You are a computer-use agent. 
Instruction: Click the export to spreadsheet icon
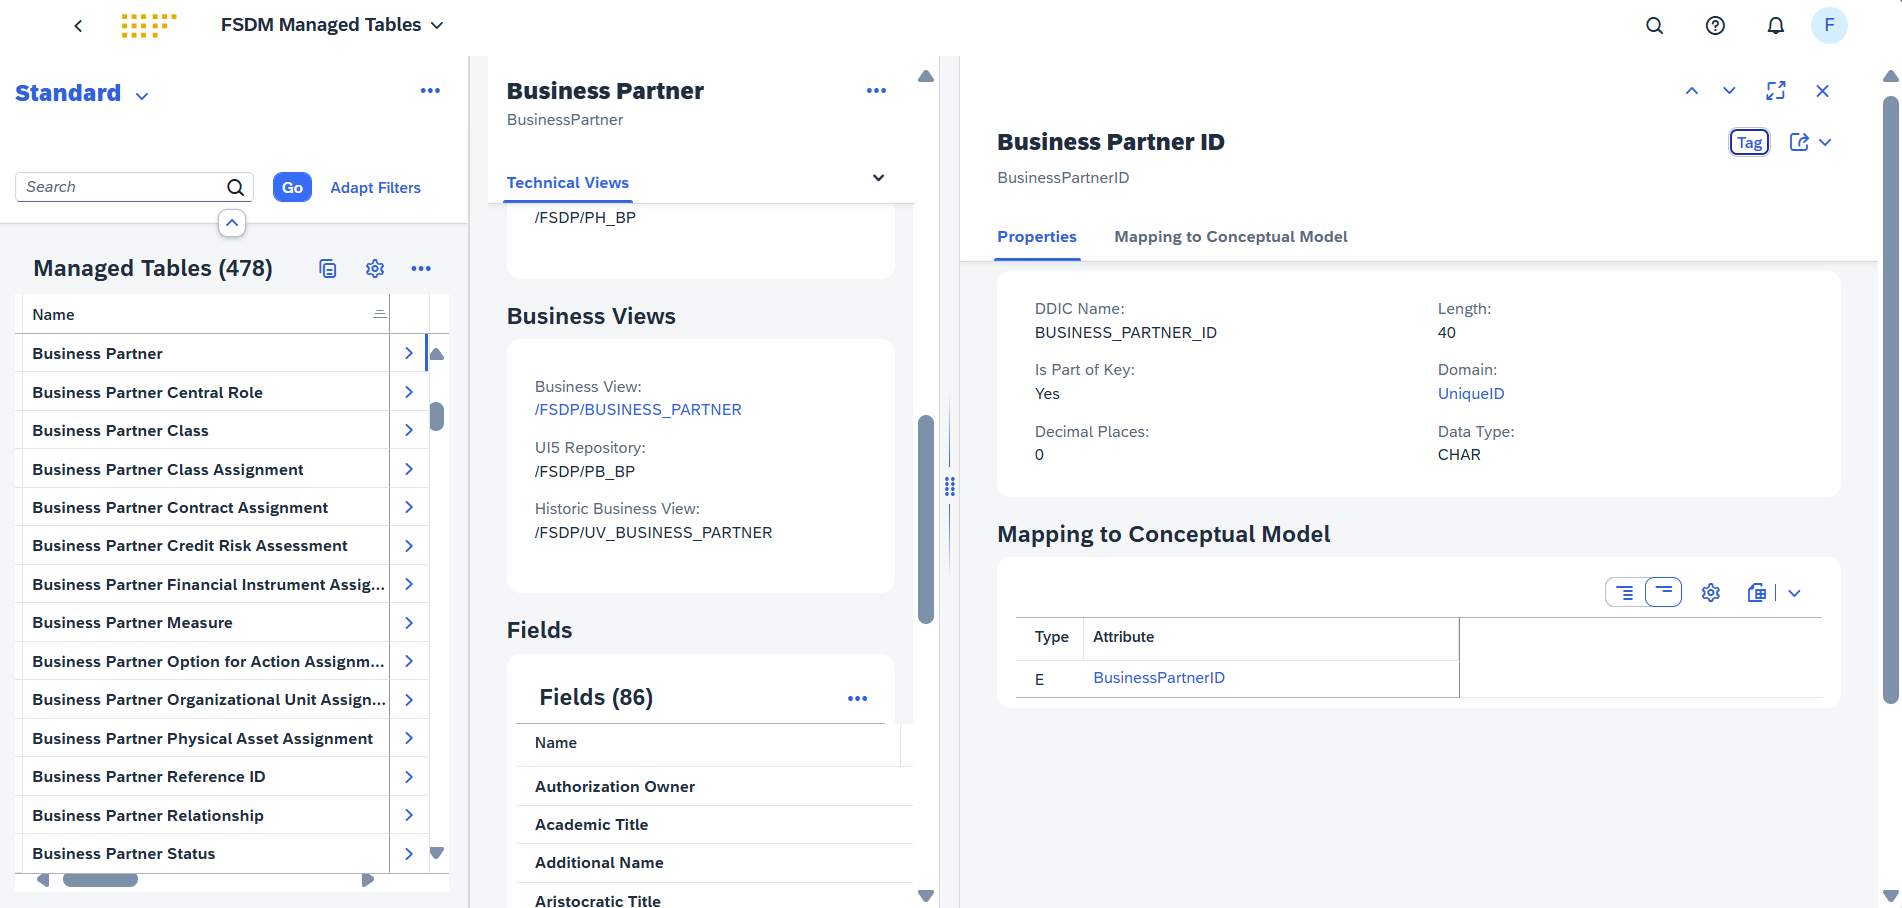tap(1756, 593)
